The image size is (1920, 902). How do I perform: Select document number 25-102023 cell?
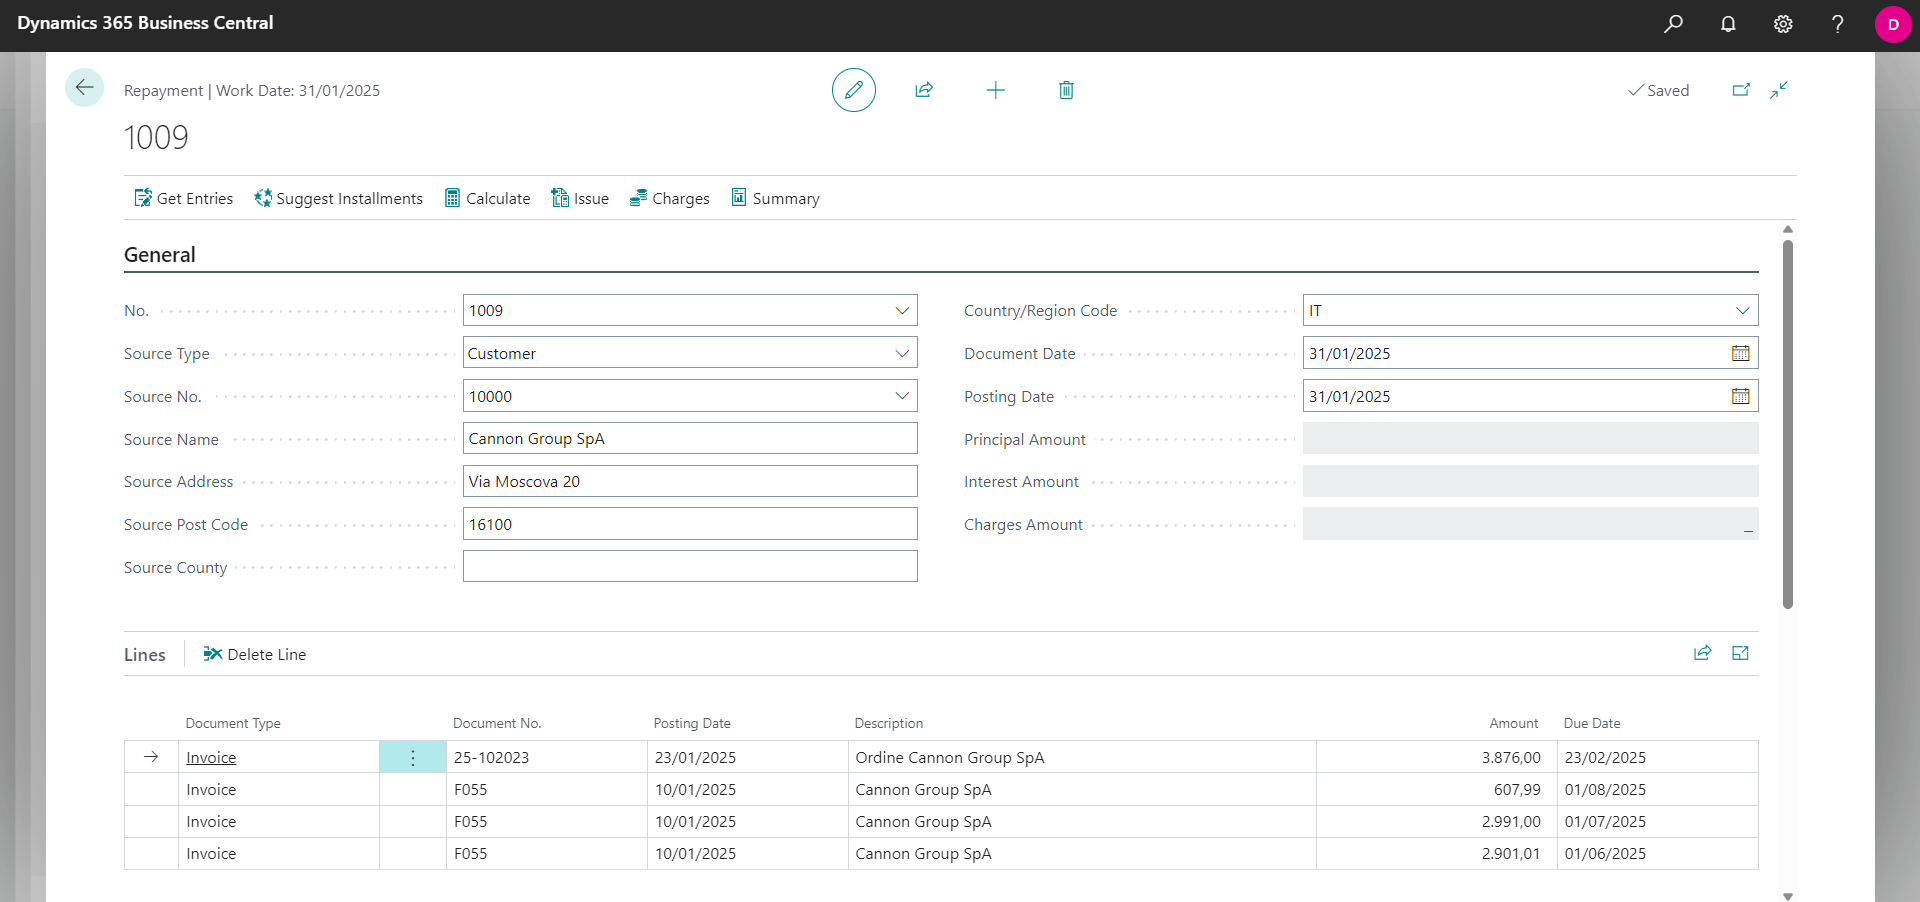point(547,757)
